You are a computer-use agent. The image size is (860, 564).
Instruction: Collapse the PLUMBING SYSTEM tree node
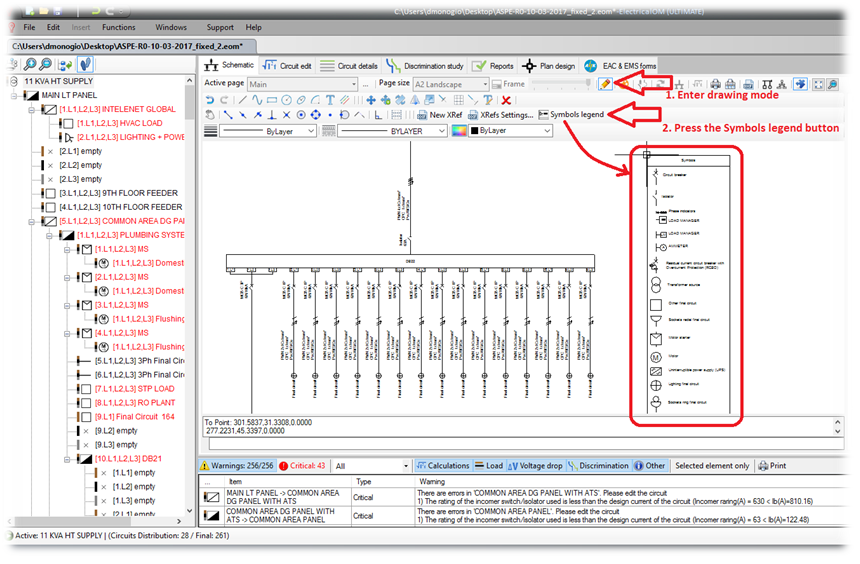(x=49, y=235)
